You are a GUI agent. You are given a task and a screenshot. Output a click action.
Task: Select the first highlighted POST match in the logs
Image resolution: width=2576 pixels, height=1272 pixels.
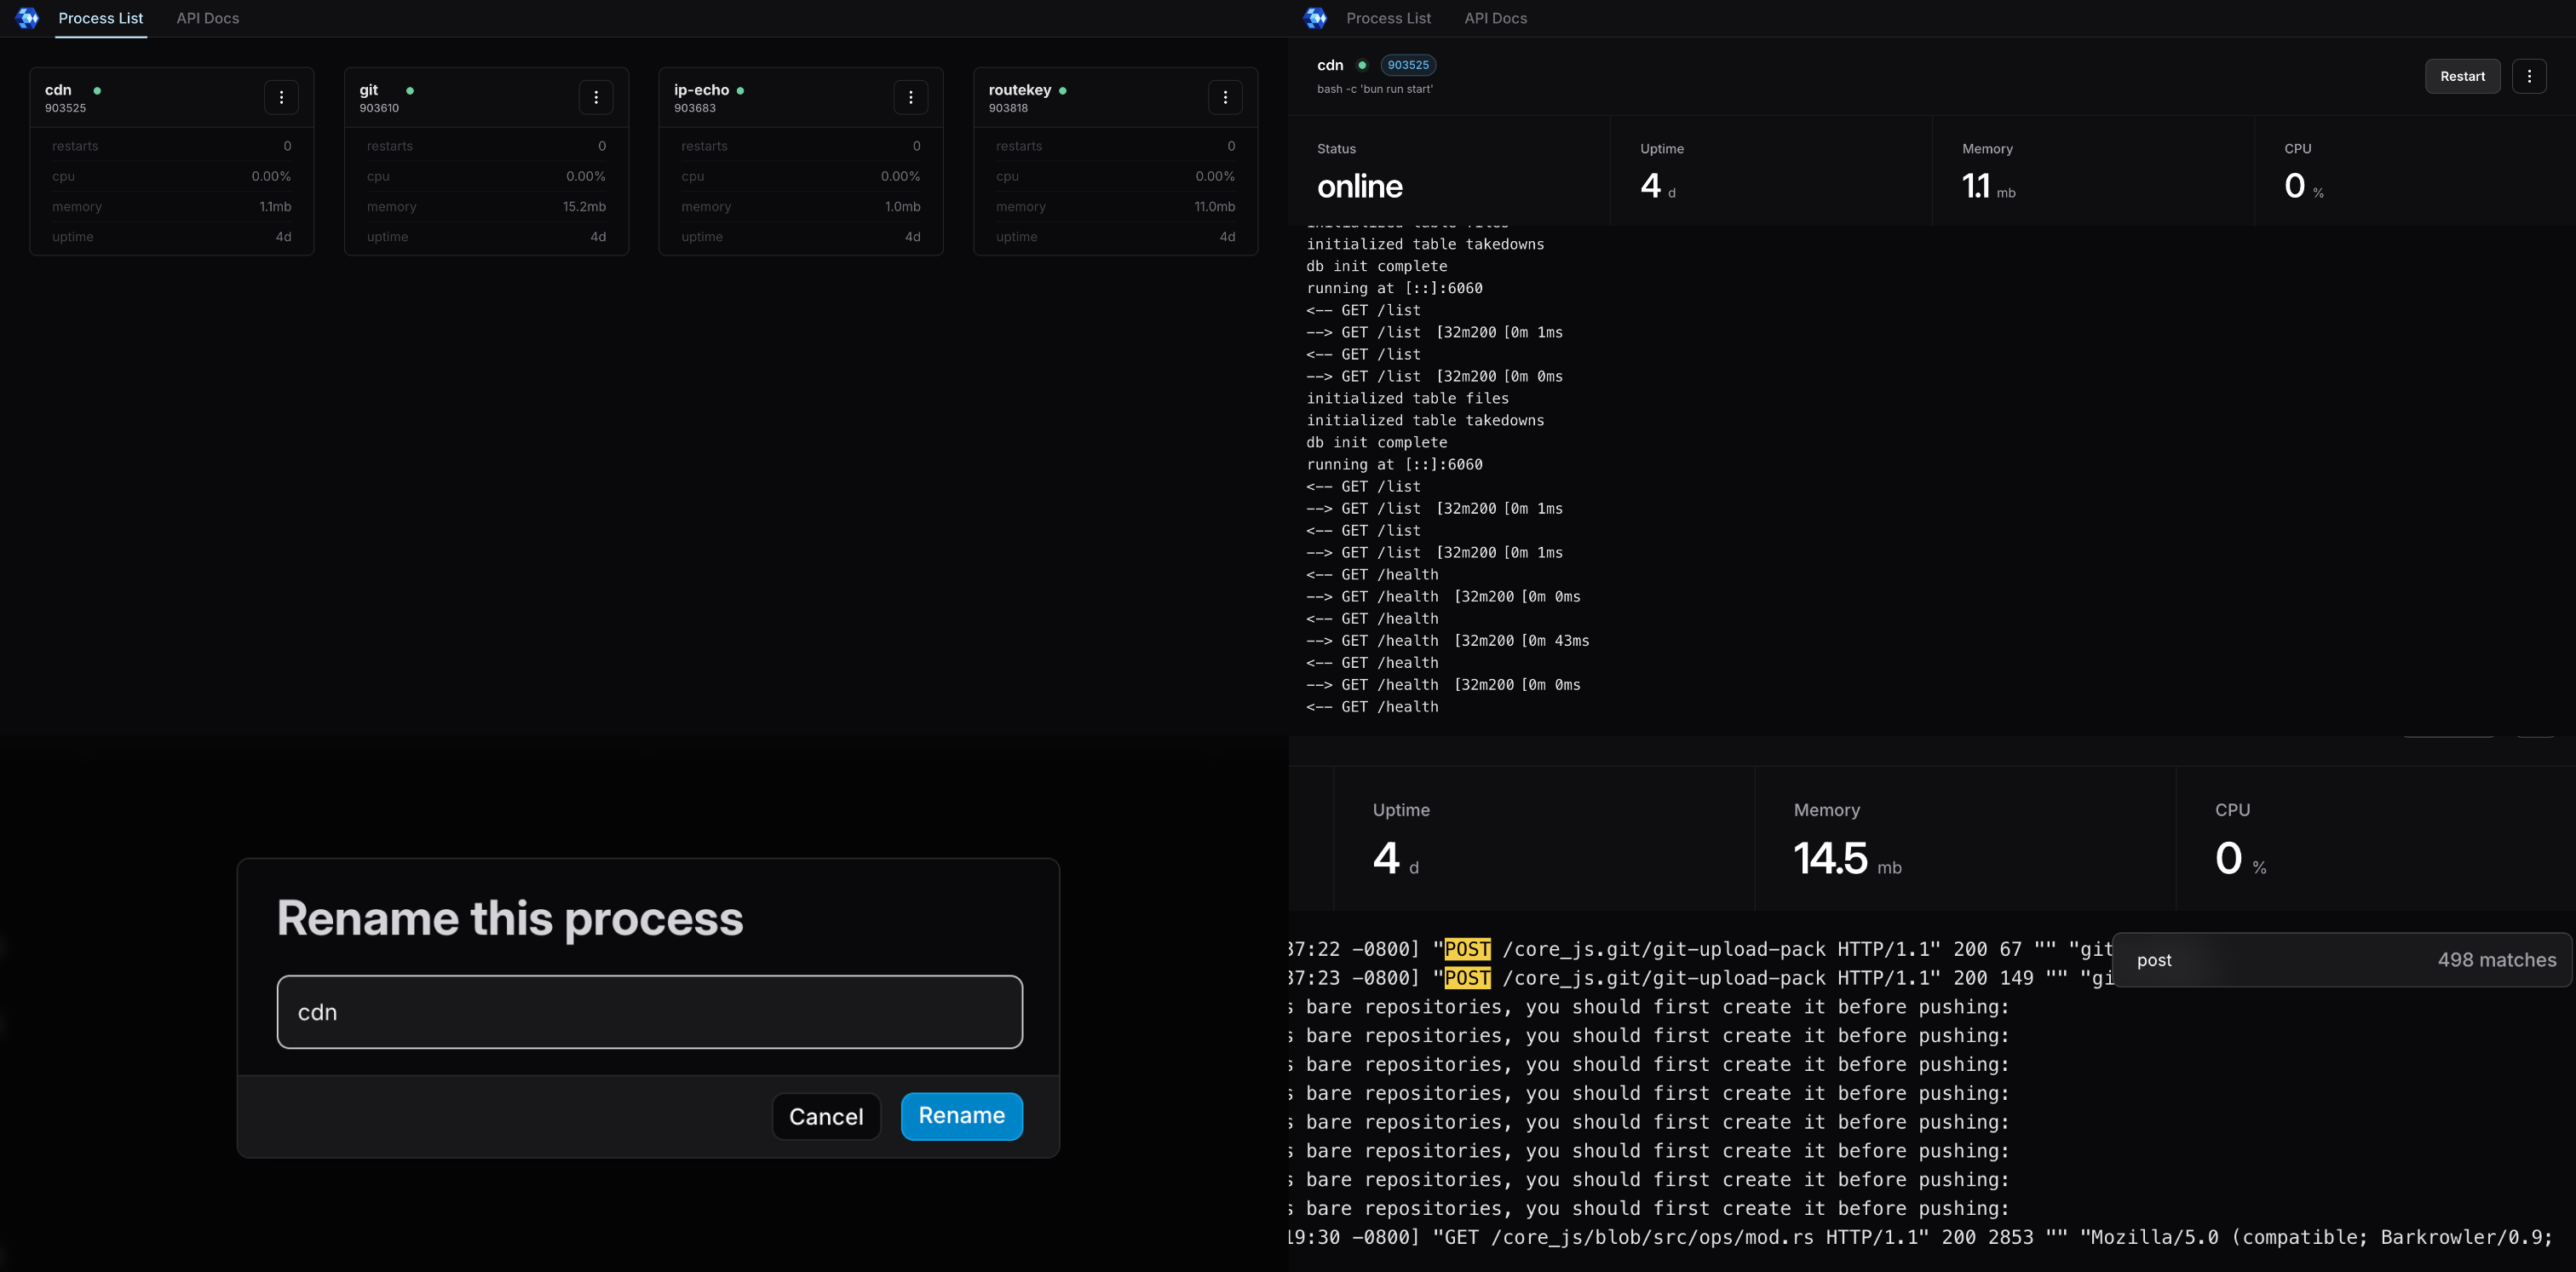pos(1467,949)
